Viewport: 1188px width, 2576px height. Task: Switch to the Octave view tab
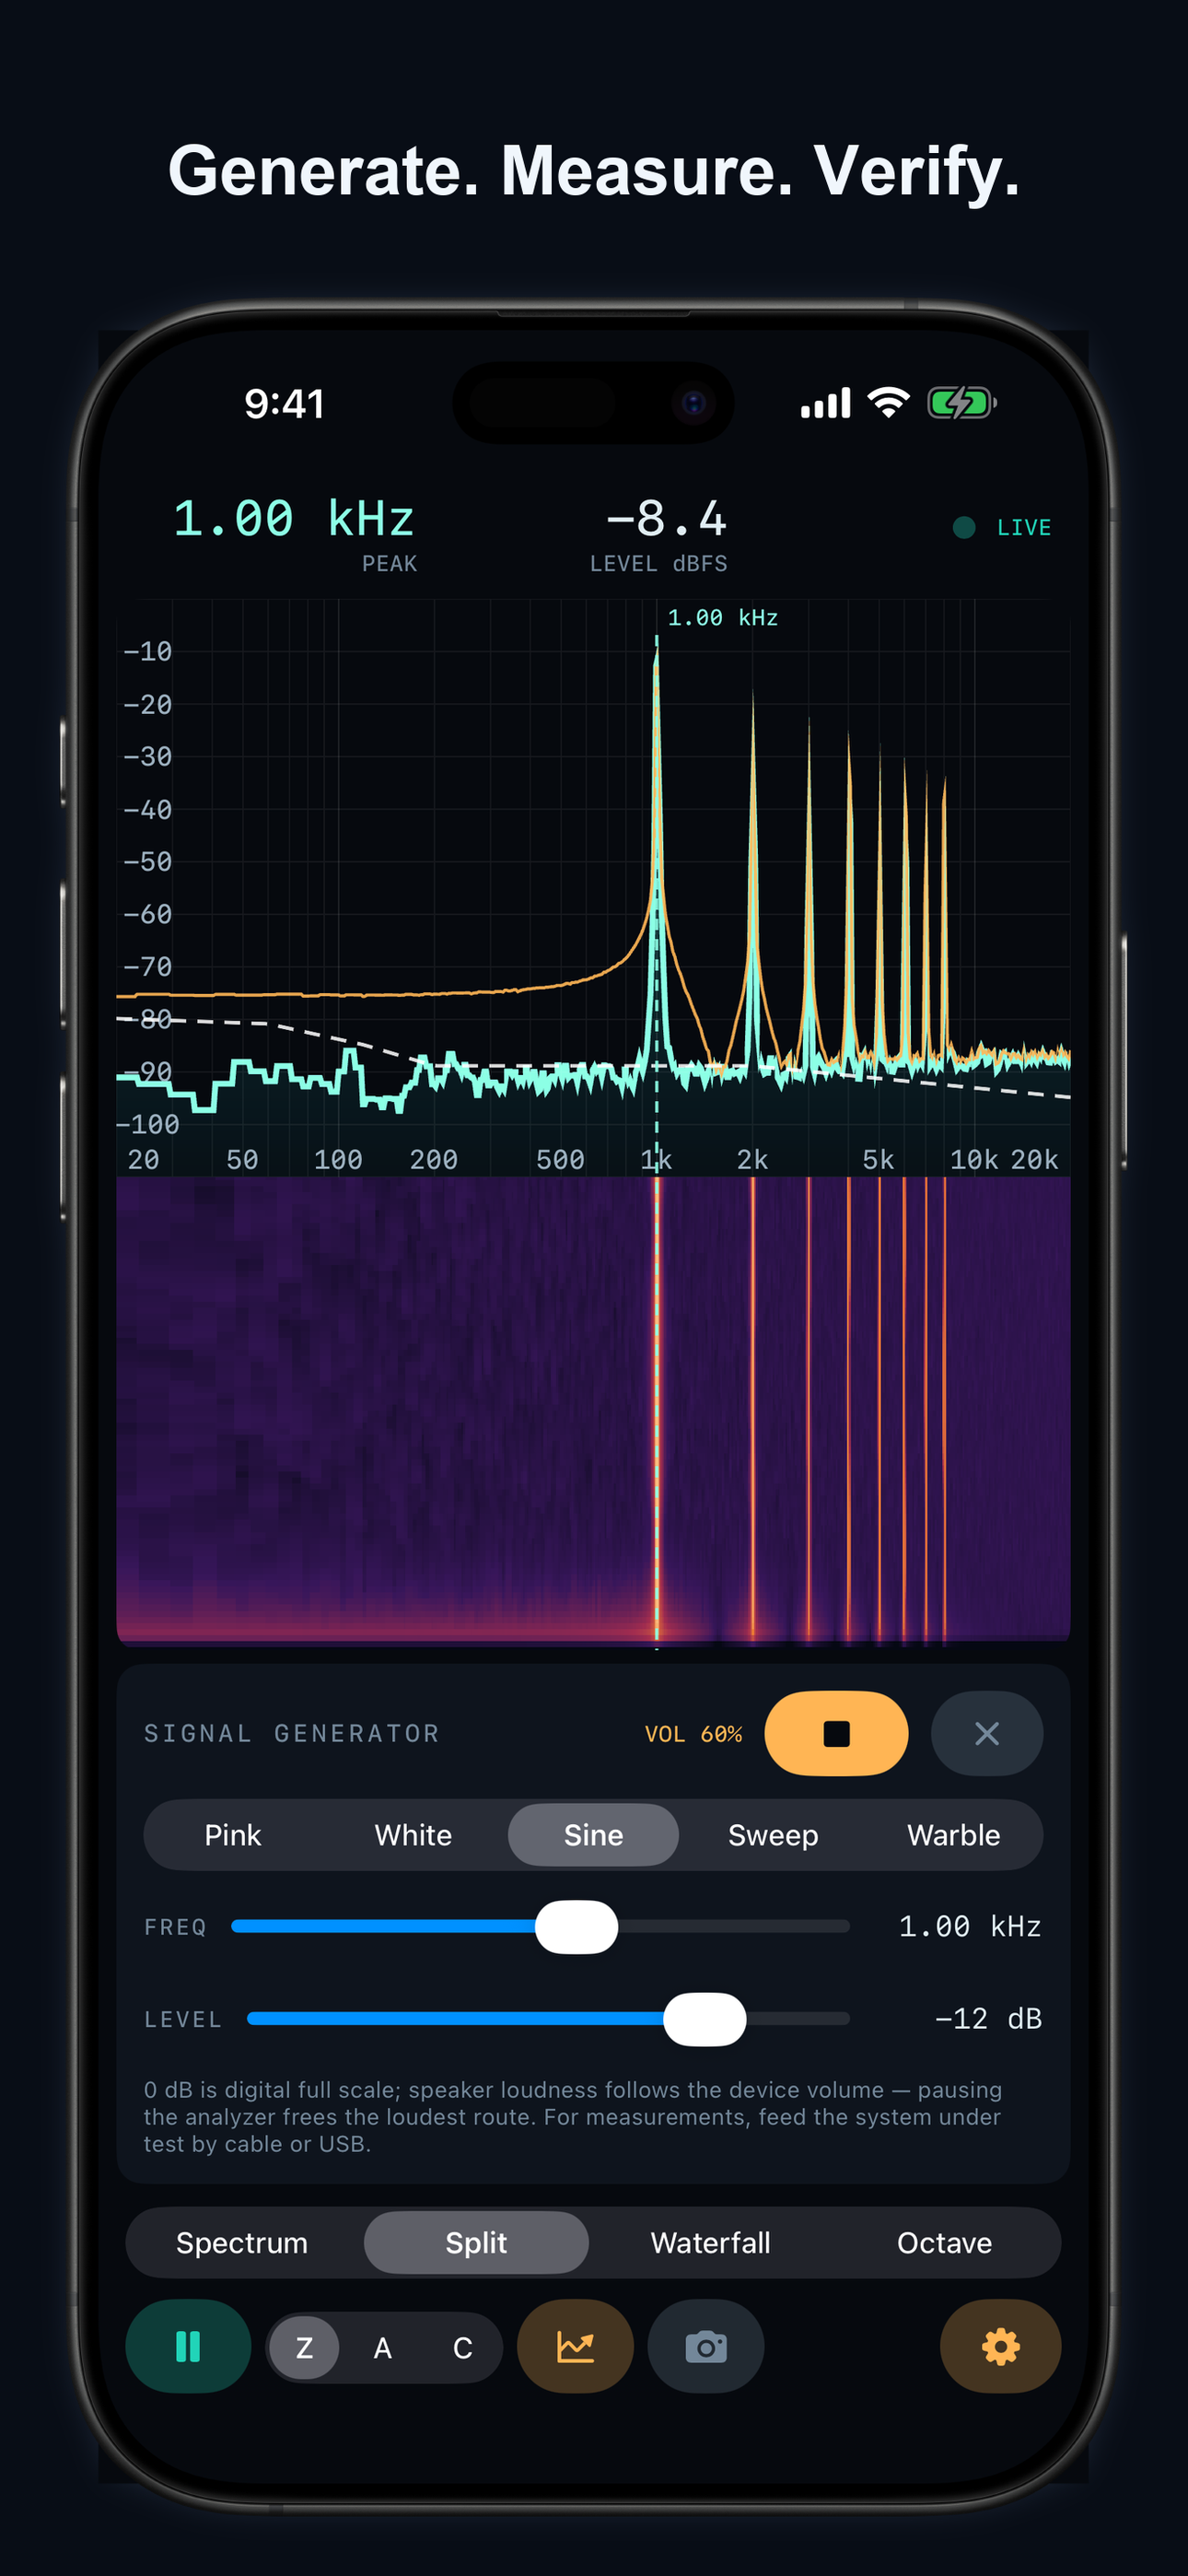tap(944, 2243)
